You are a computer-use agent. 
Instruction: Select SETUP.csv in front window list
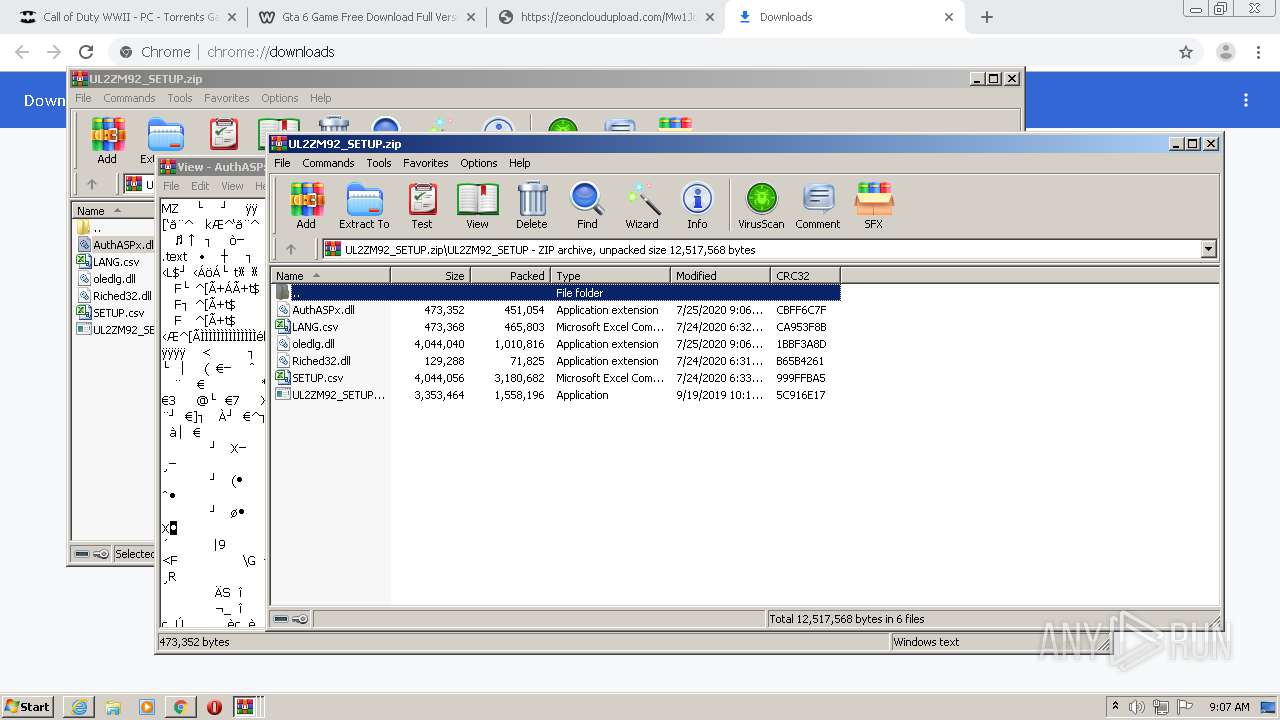556,378
